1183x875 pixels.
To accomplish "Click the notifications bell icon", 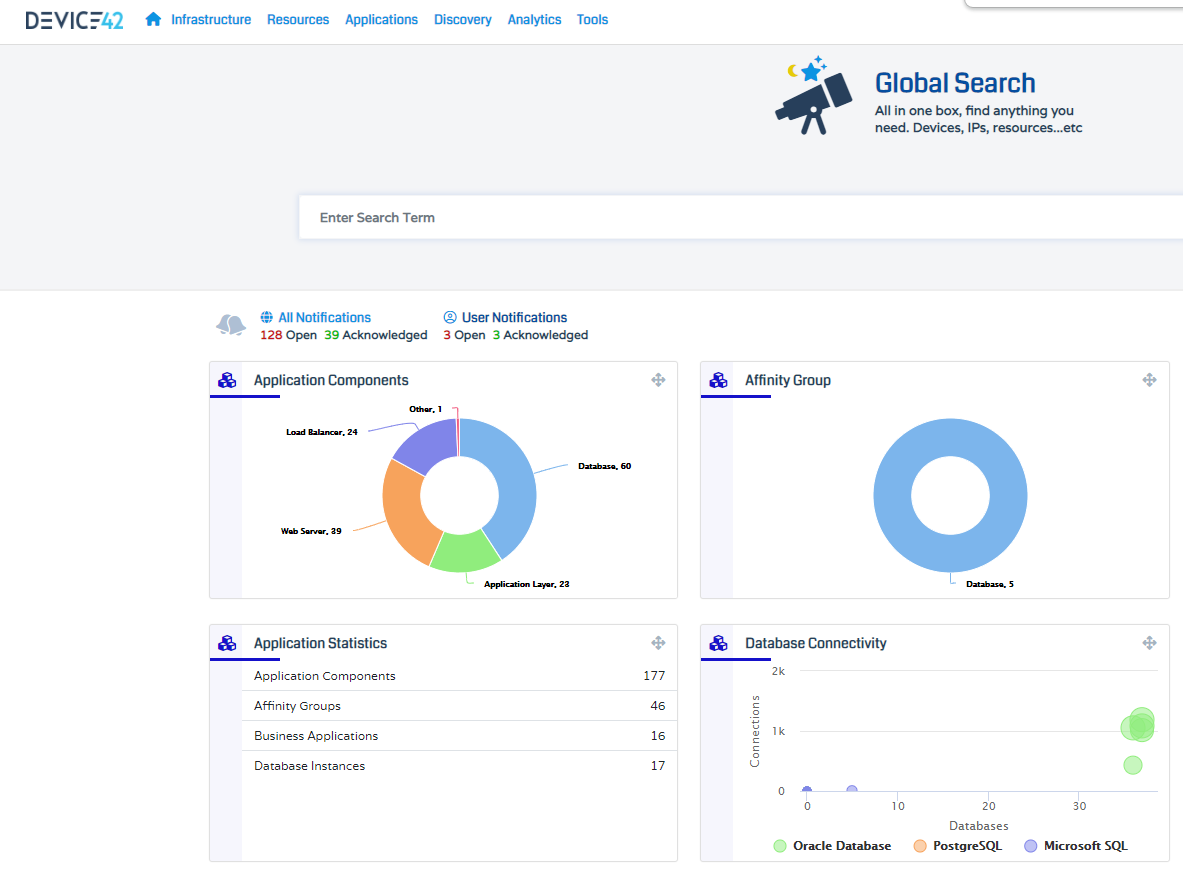I will pos(231,325).
